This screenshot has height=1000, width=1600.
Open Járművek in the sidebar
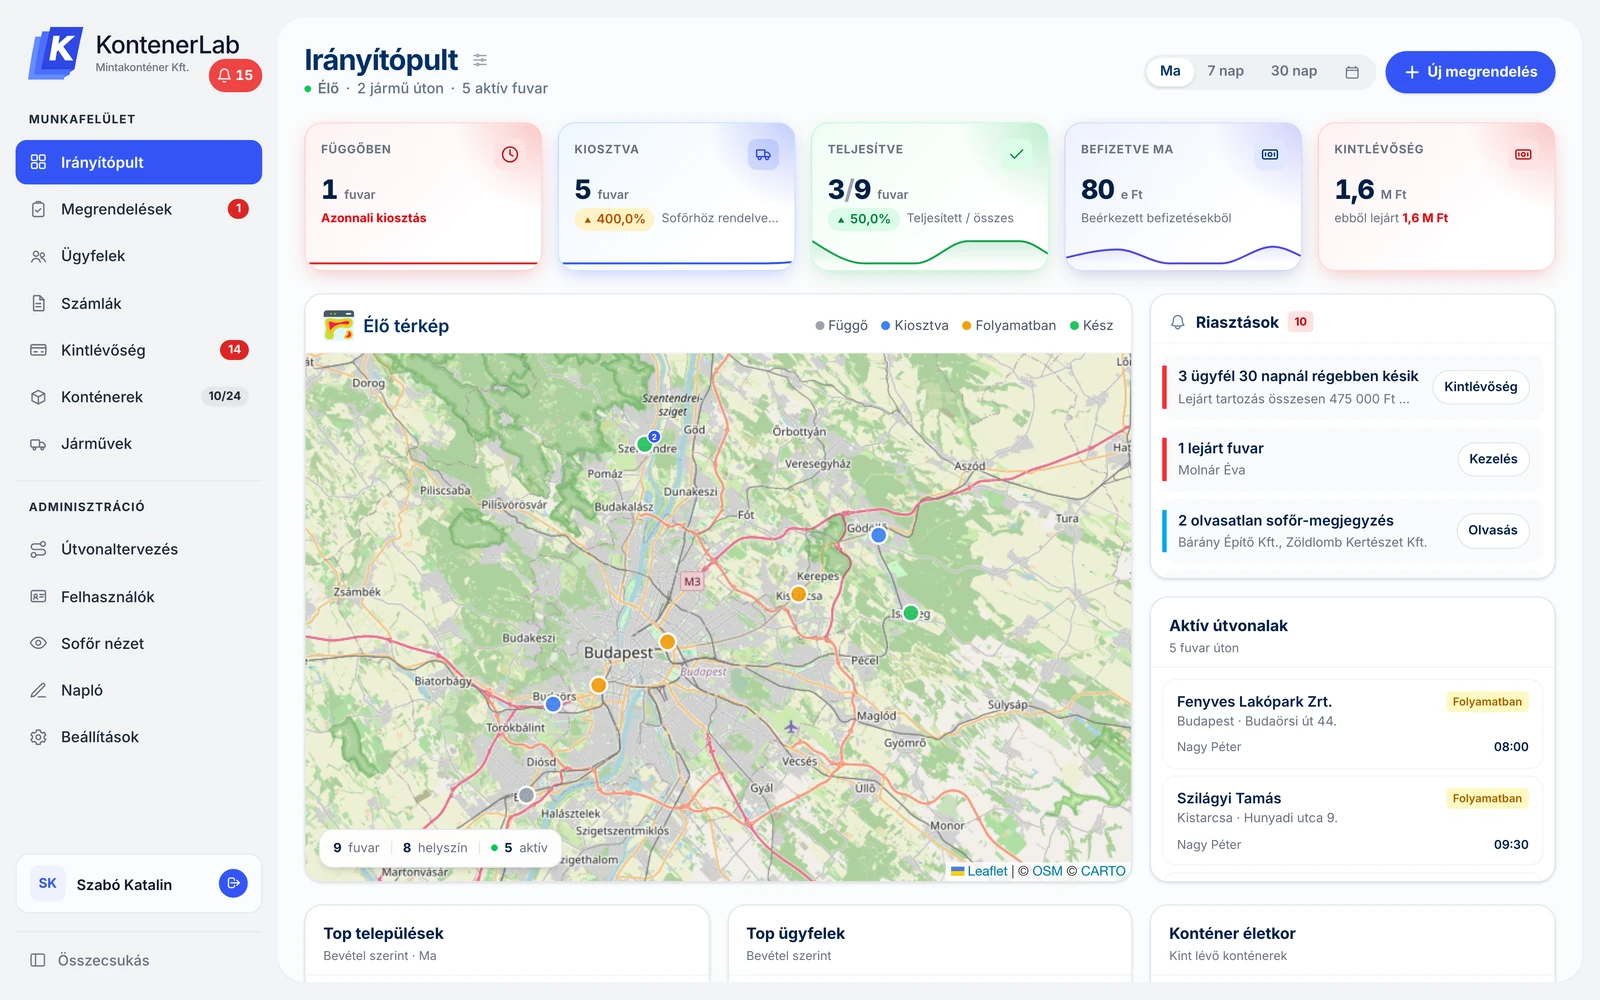pyautogui.click(x=139, y=444)
